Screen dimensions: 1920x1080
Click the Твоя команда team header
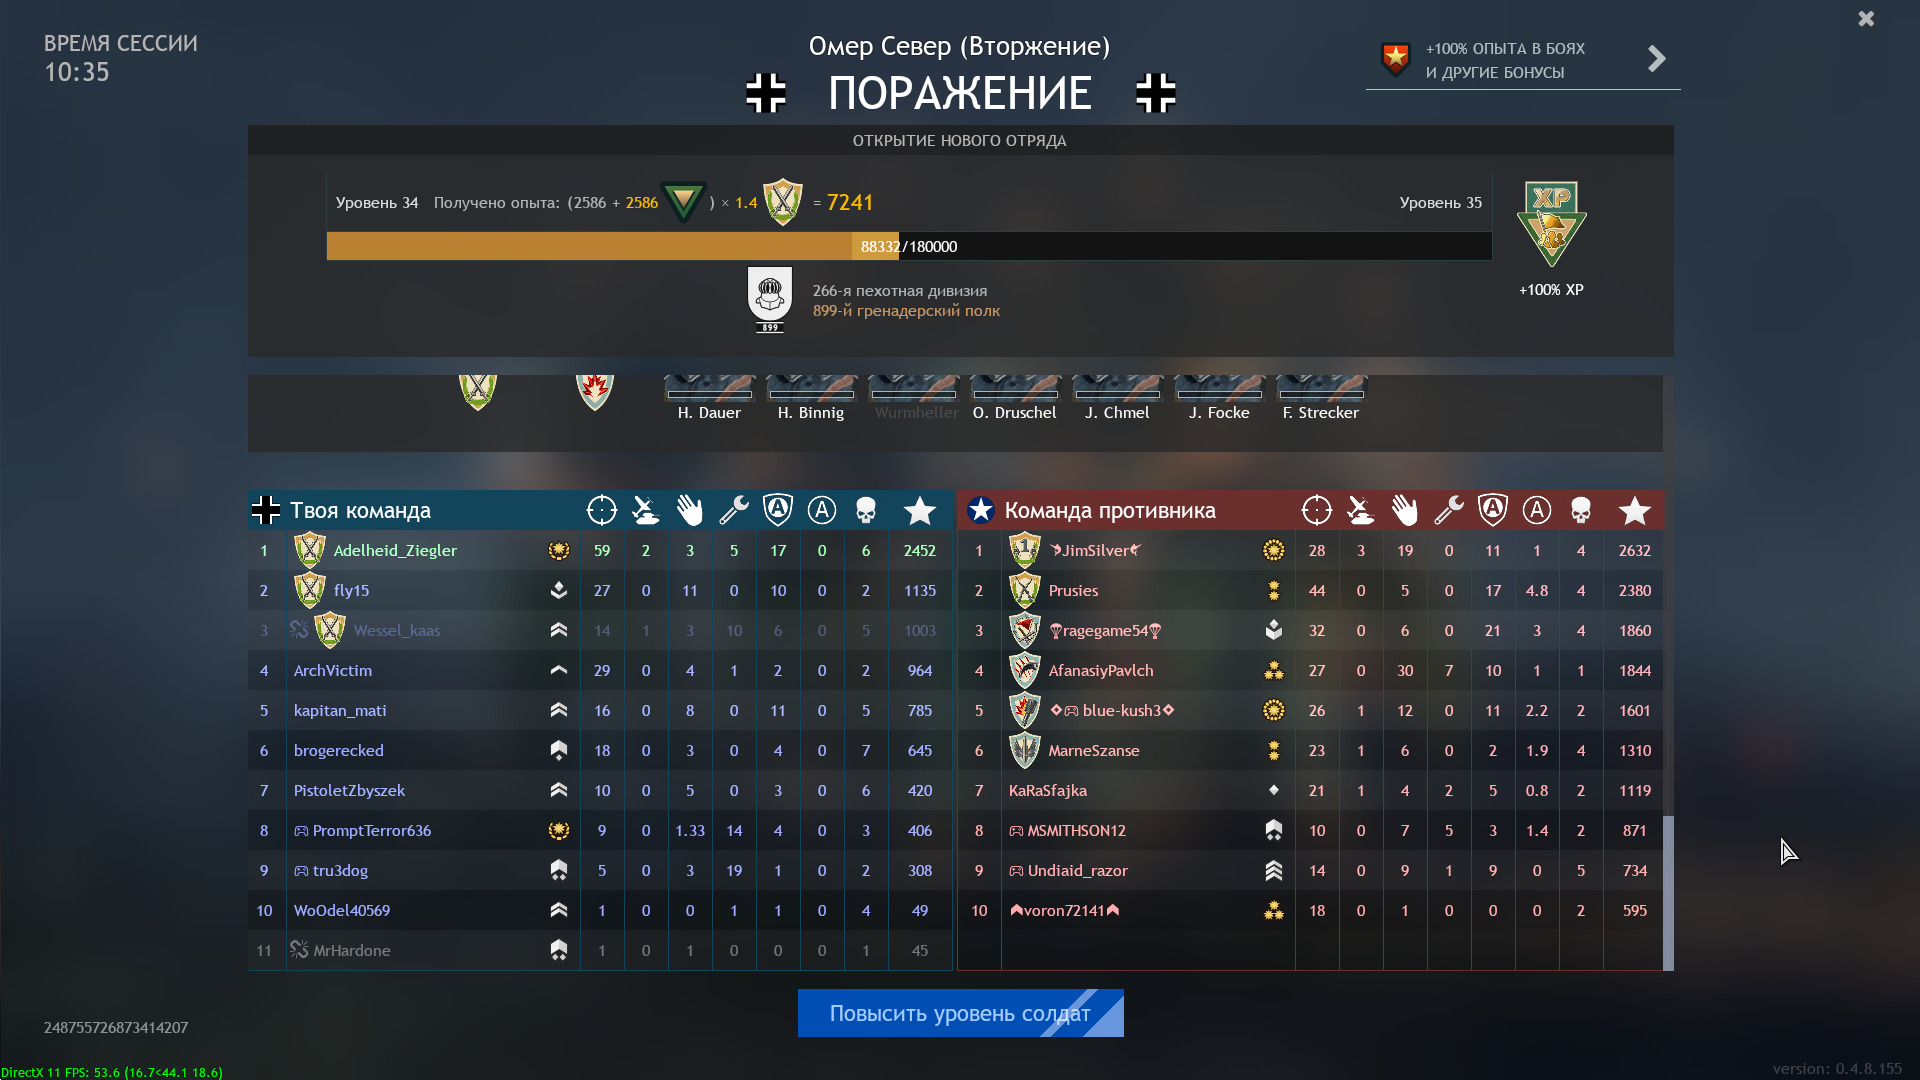(360, 511)
